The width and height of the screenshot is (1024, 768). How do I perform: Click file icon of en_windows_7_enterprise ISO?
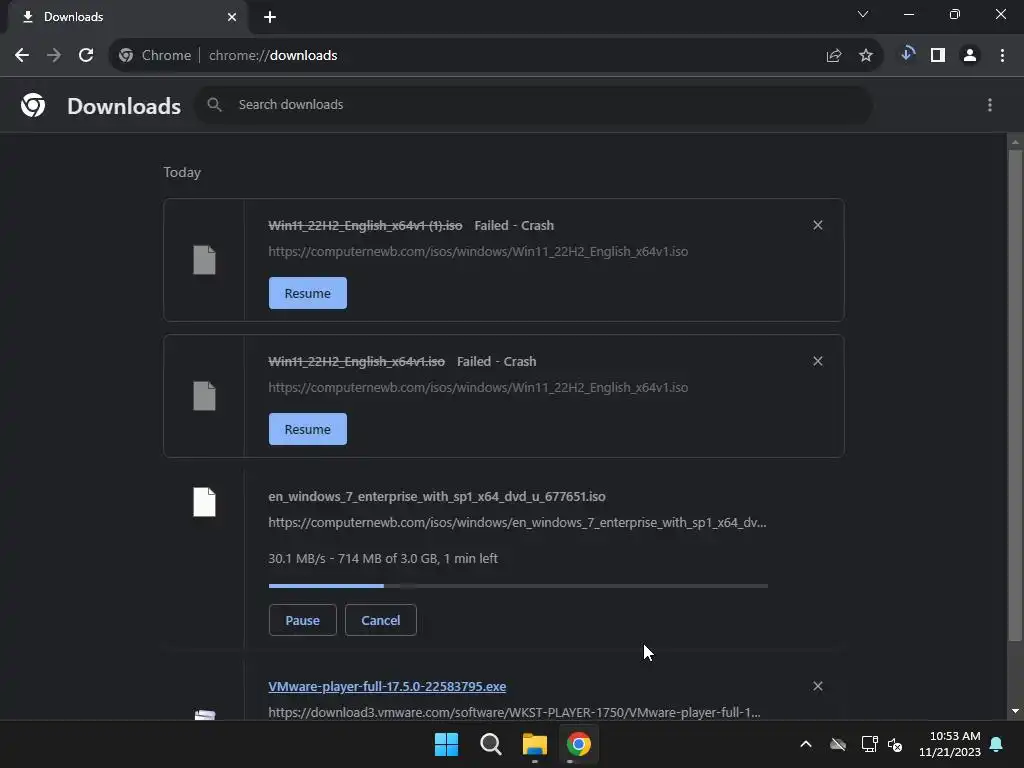coord(204,502)
